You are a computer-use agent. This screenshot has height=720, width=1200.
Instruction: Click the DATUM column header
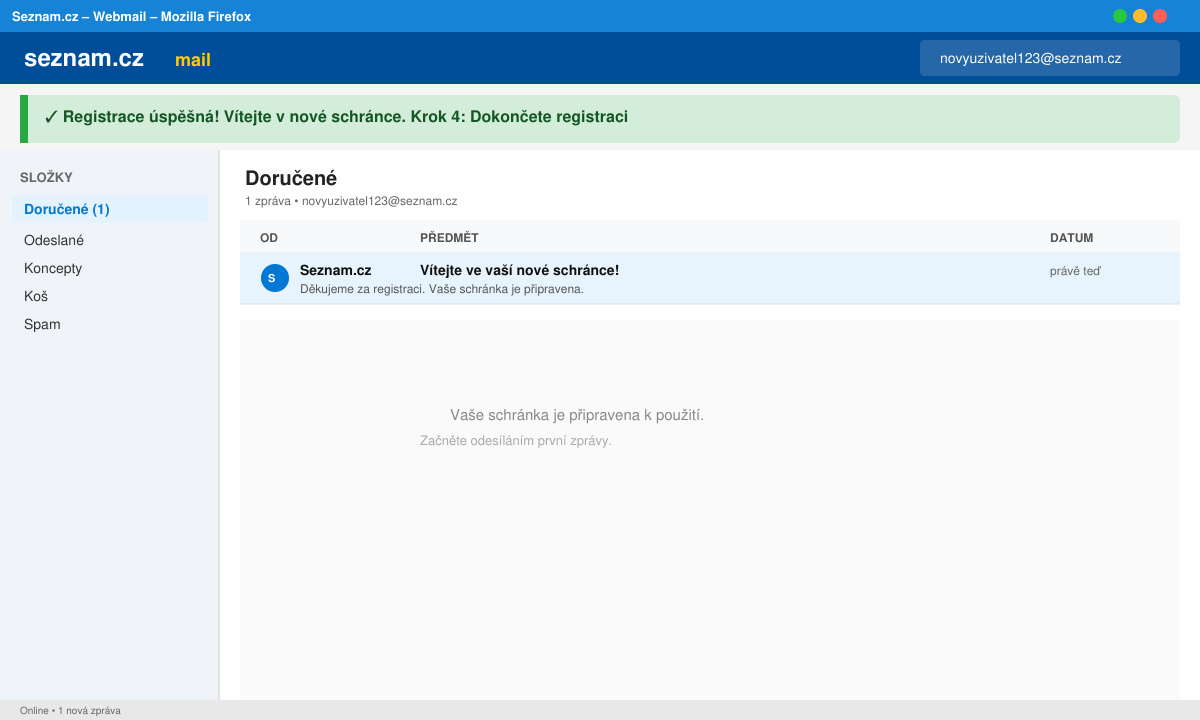coord(1071,238)
